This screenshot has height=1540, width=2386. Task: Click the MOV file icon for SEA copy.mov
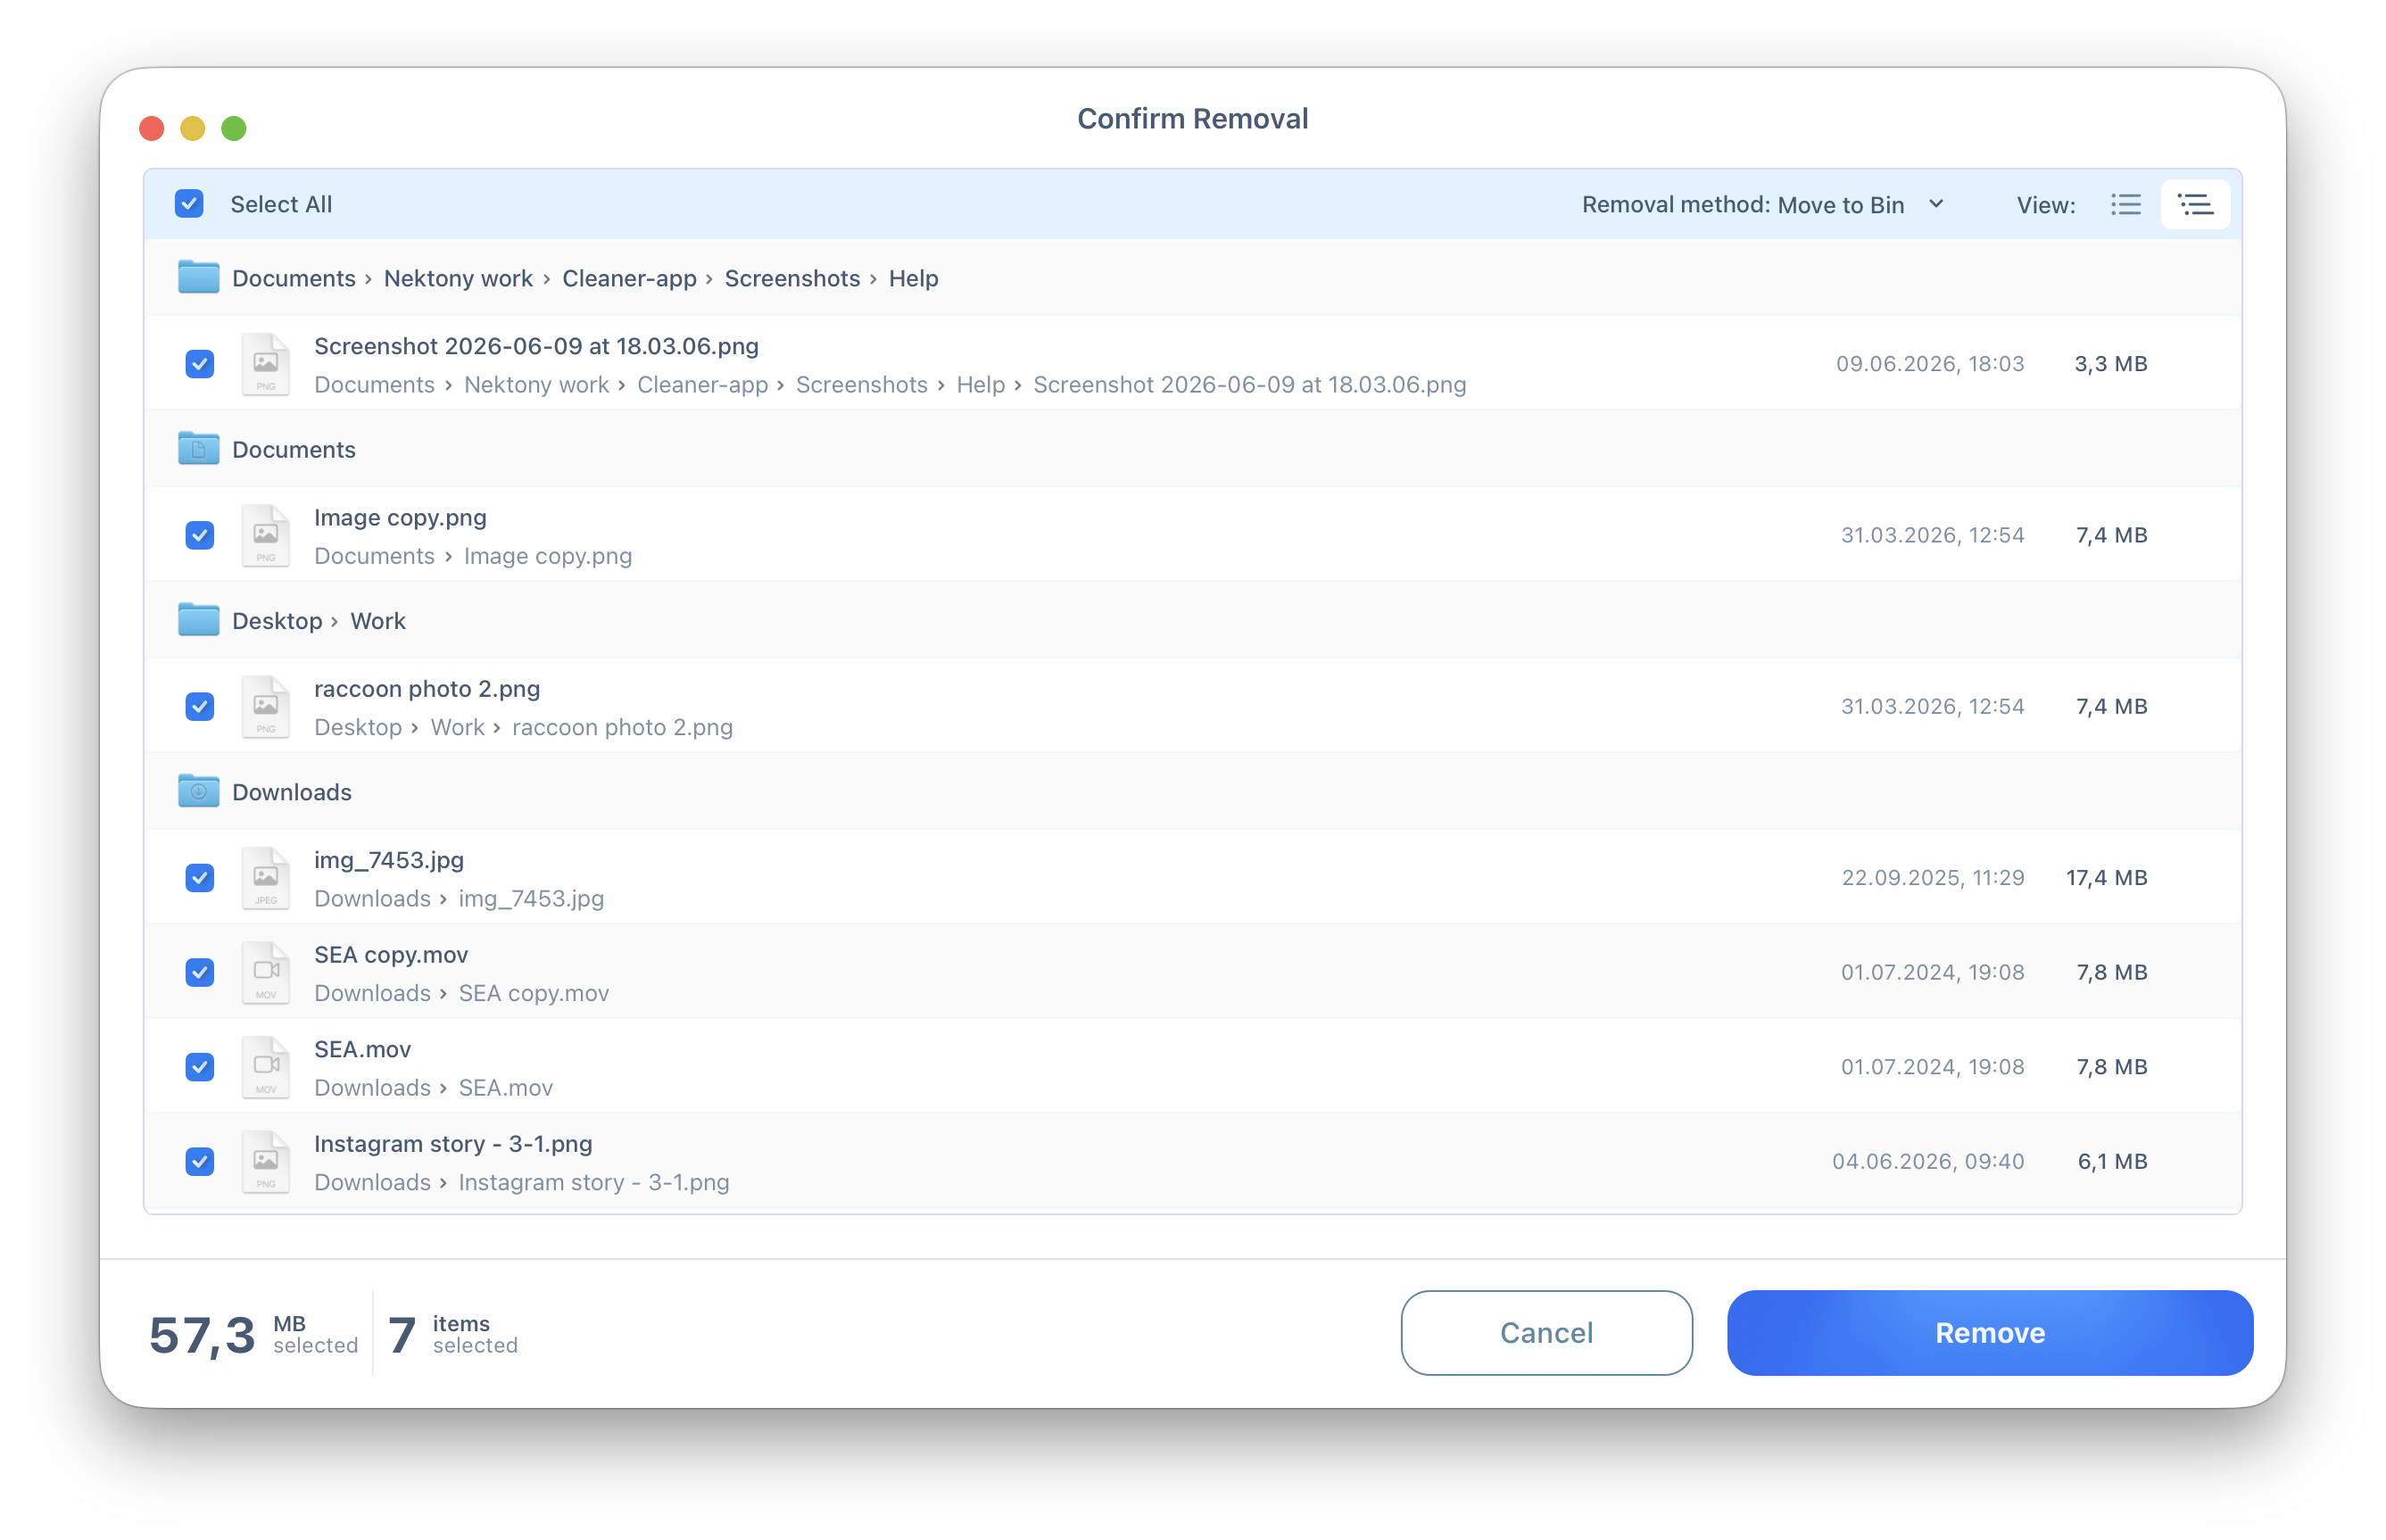(265, 972)
